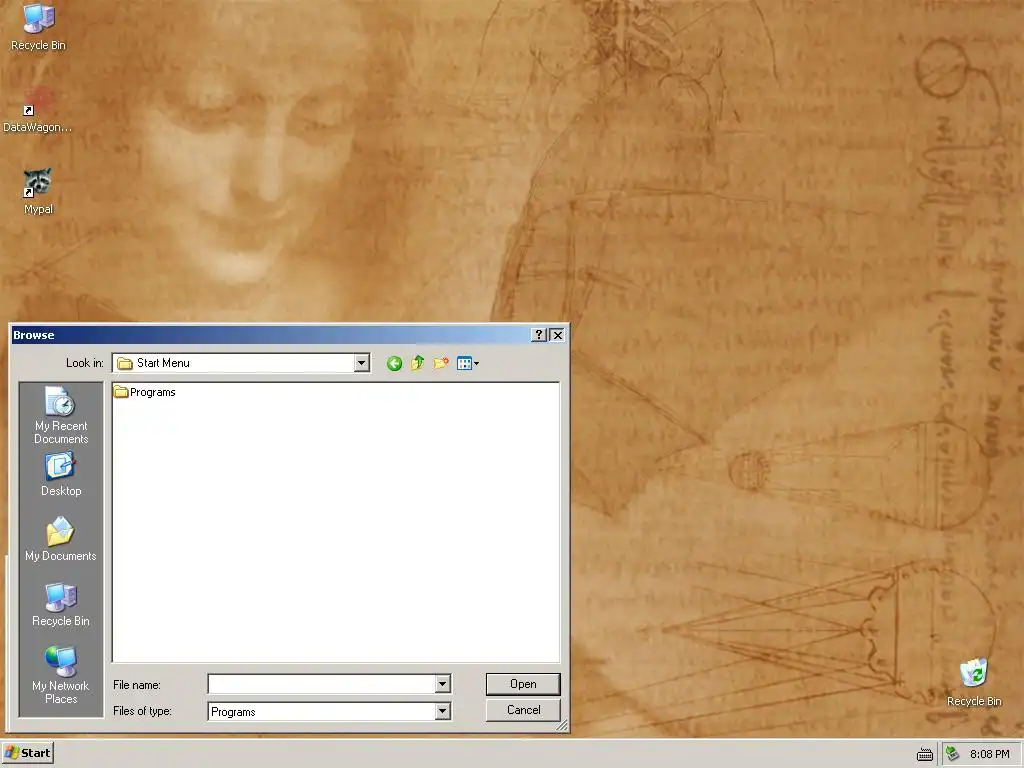Click the on-screen keyboard tray icon
The height and width of the screenshot is (768, 1024).
click(x=925, y=755)
